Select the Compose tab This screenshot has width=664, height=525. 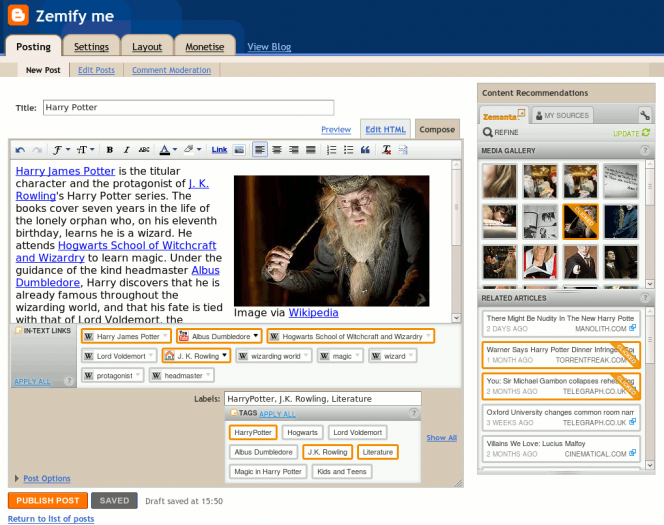pos(437,129)
